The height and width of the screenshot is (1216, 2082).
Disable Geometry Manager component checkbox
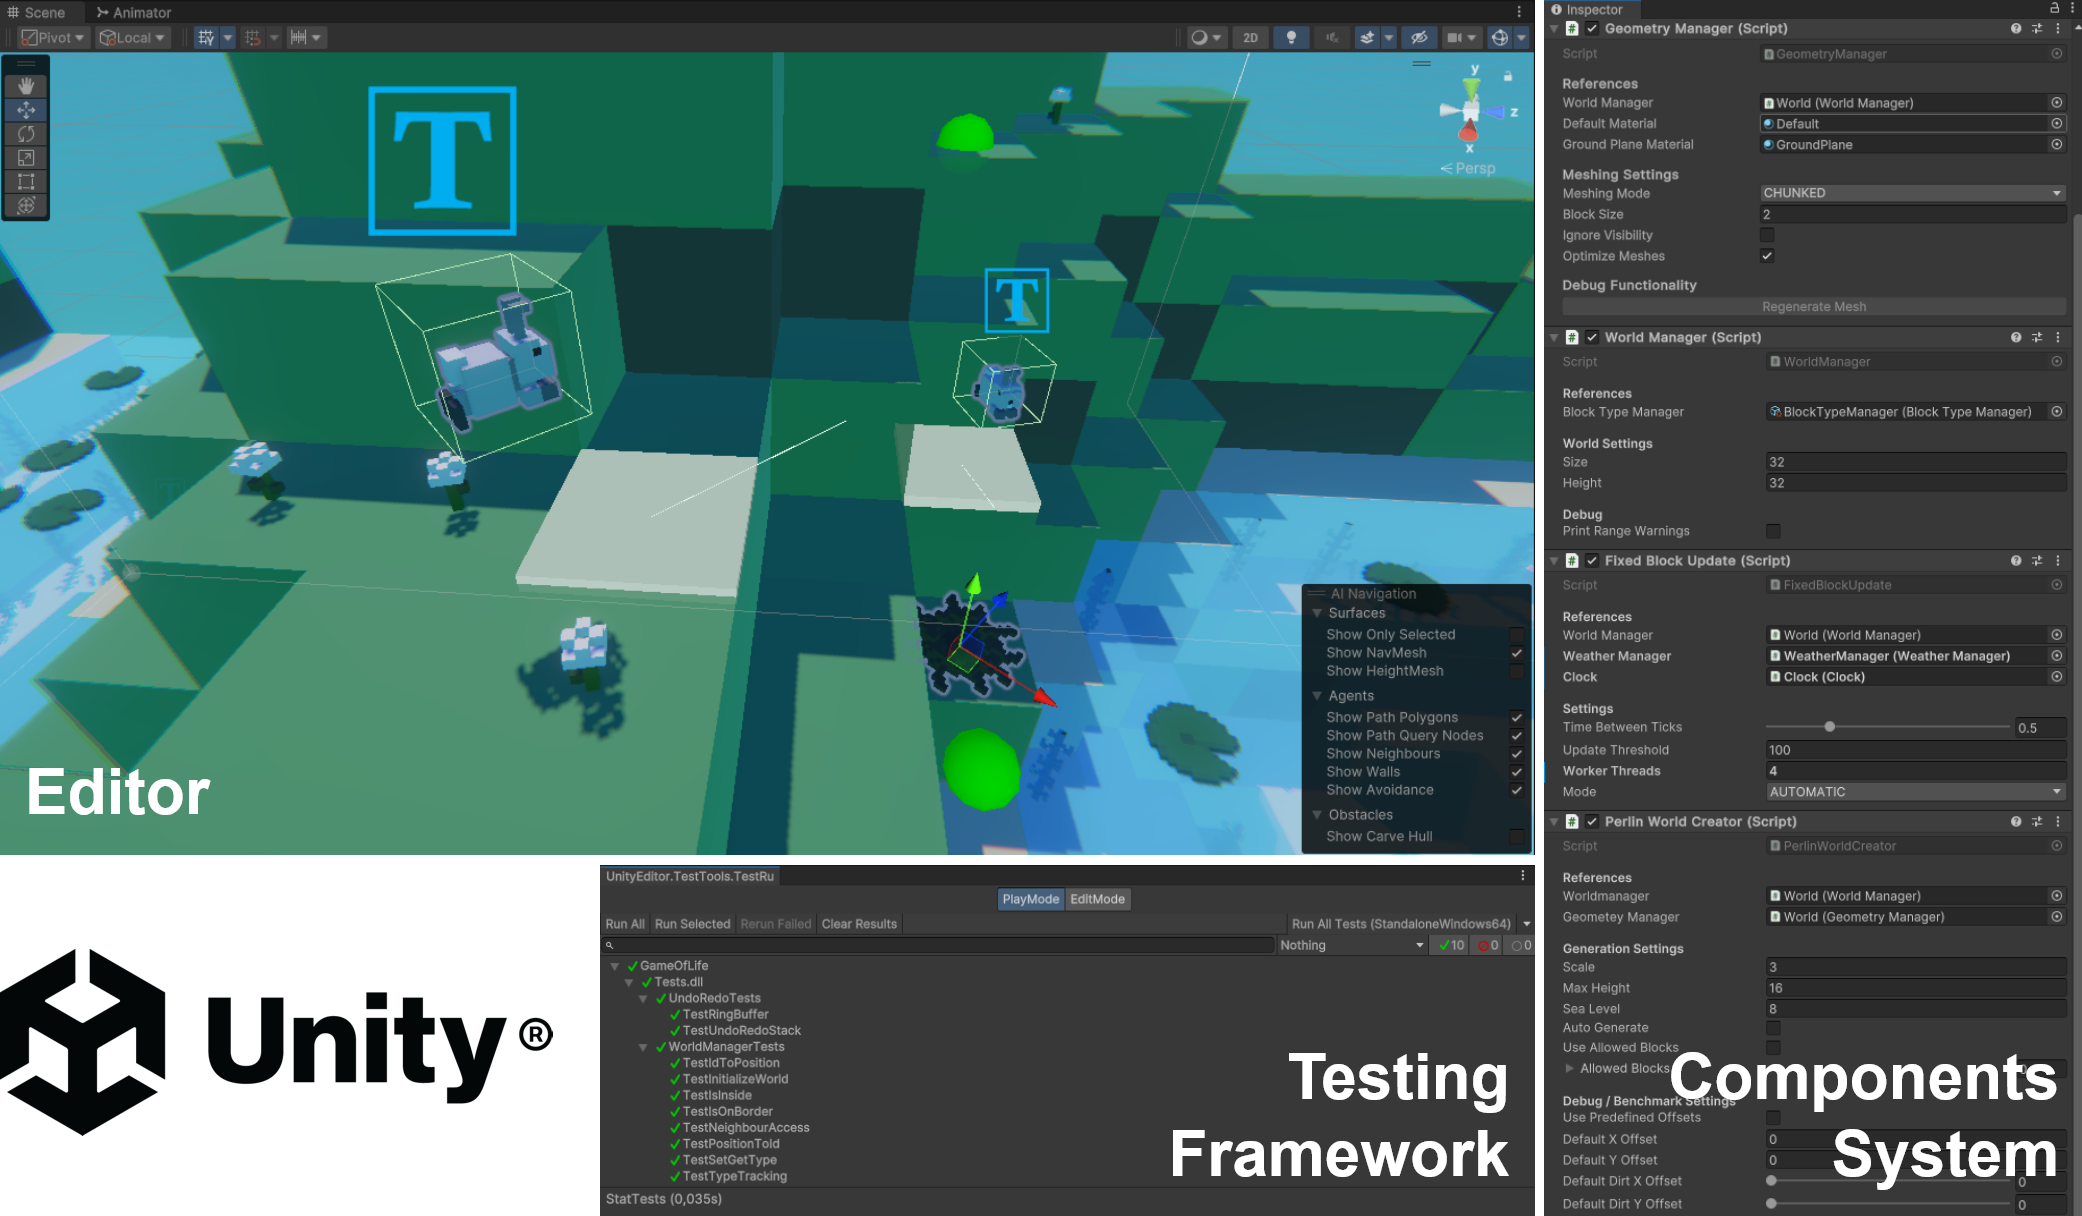click(1592, 29)
